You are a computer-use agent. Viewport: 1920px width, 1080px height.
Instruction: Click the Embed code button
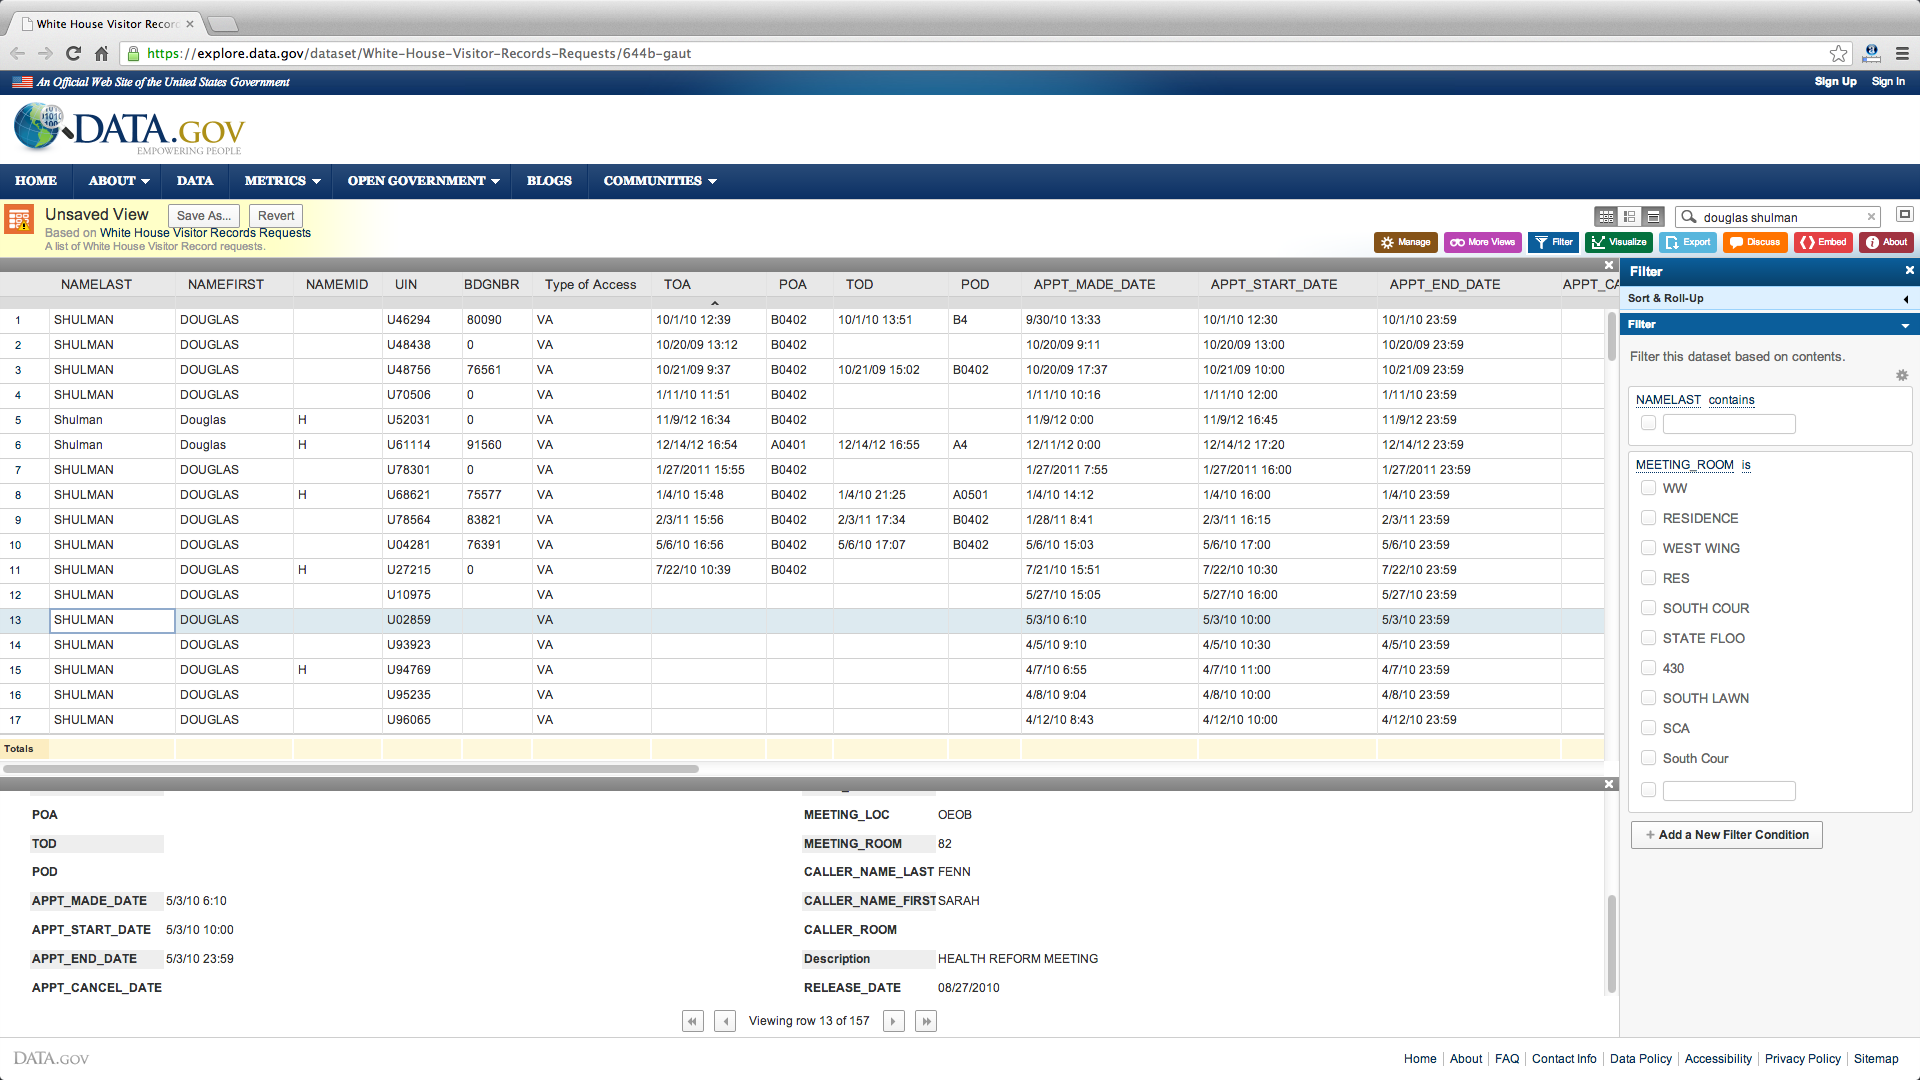1823,242
